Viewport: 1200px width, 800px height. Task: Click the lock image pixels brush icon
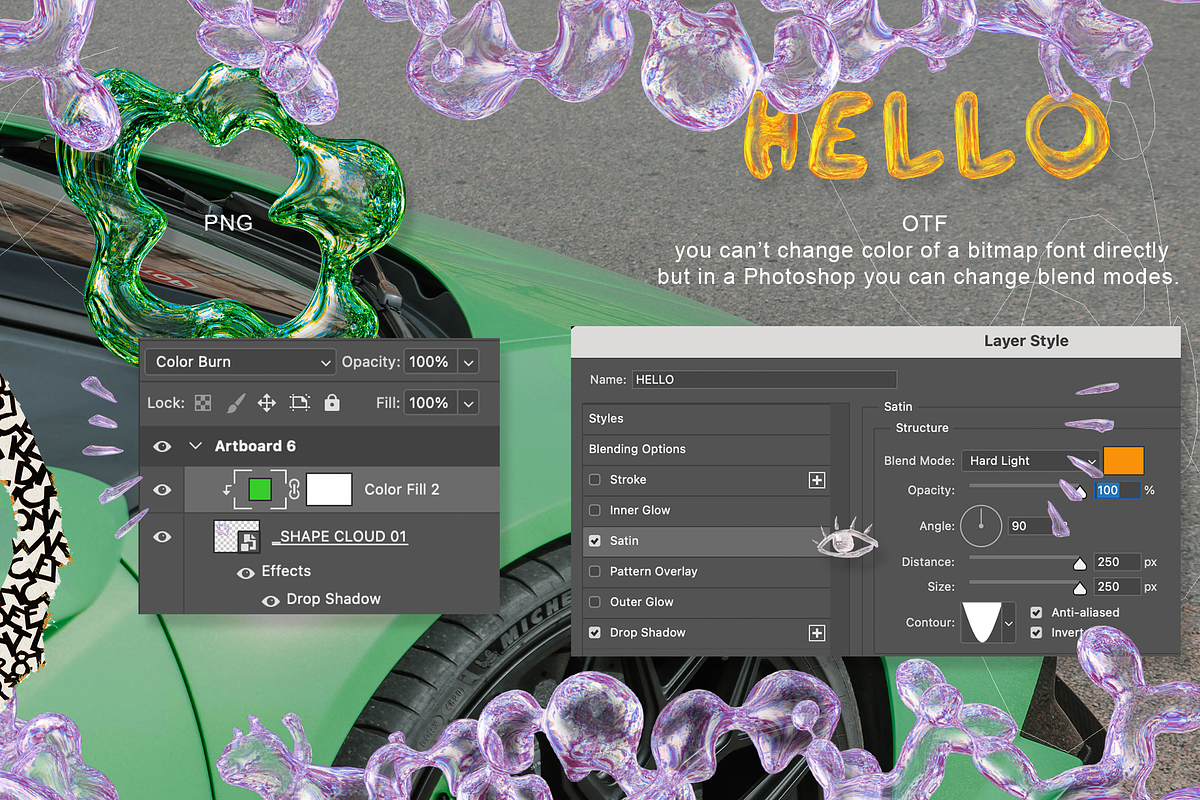pyautogui.click(x=235, y=403)
